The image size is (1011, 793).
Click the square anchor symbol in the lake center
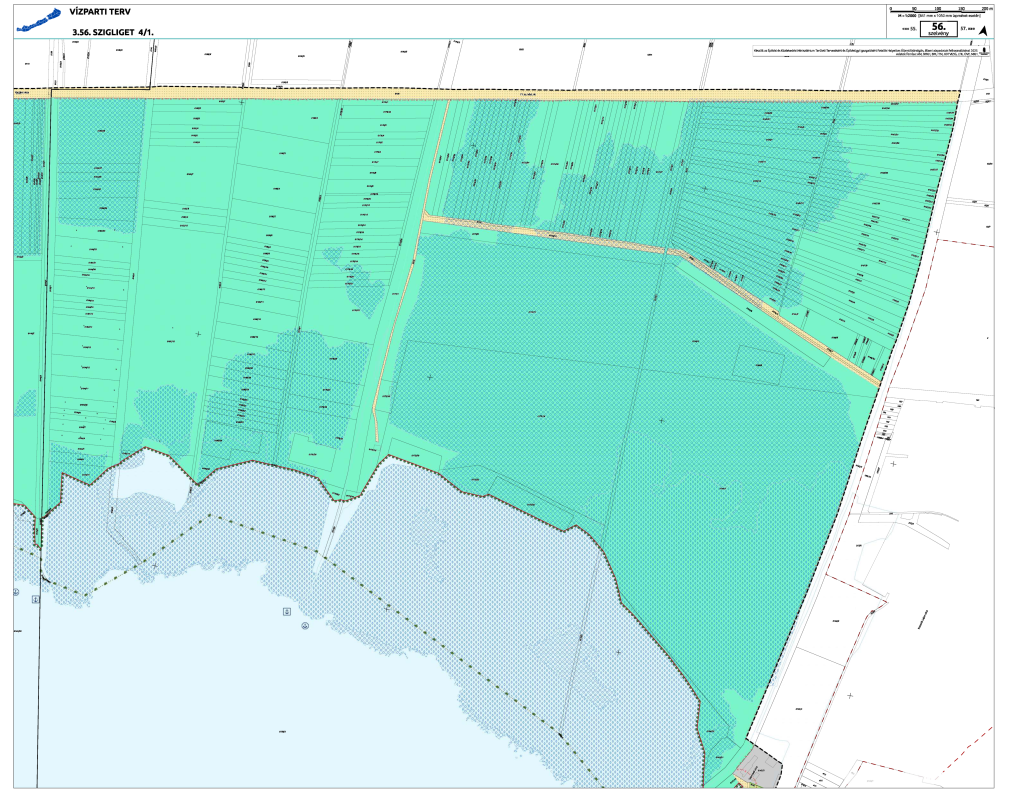click(287, 610)
